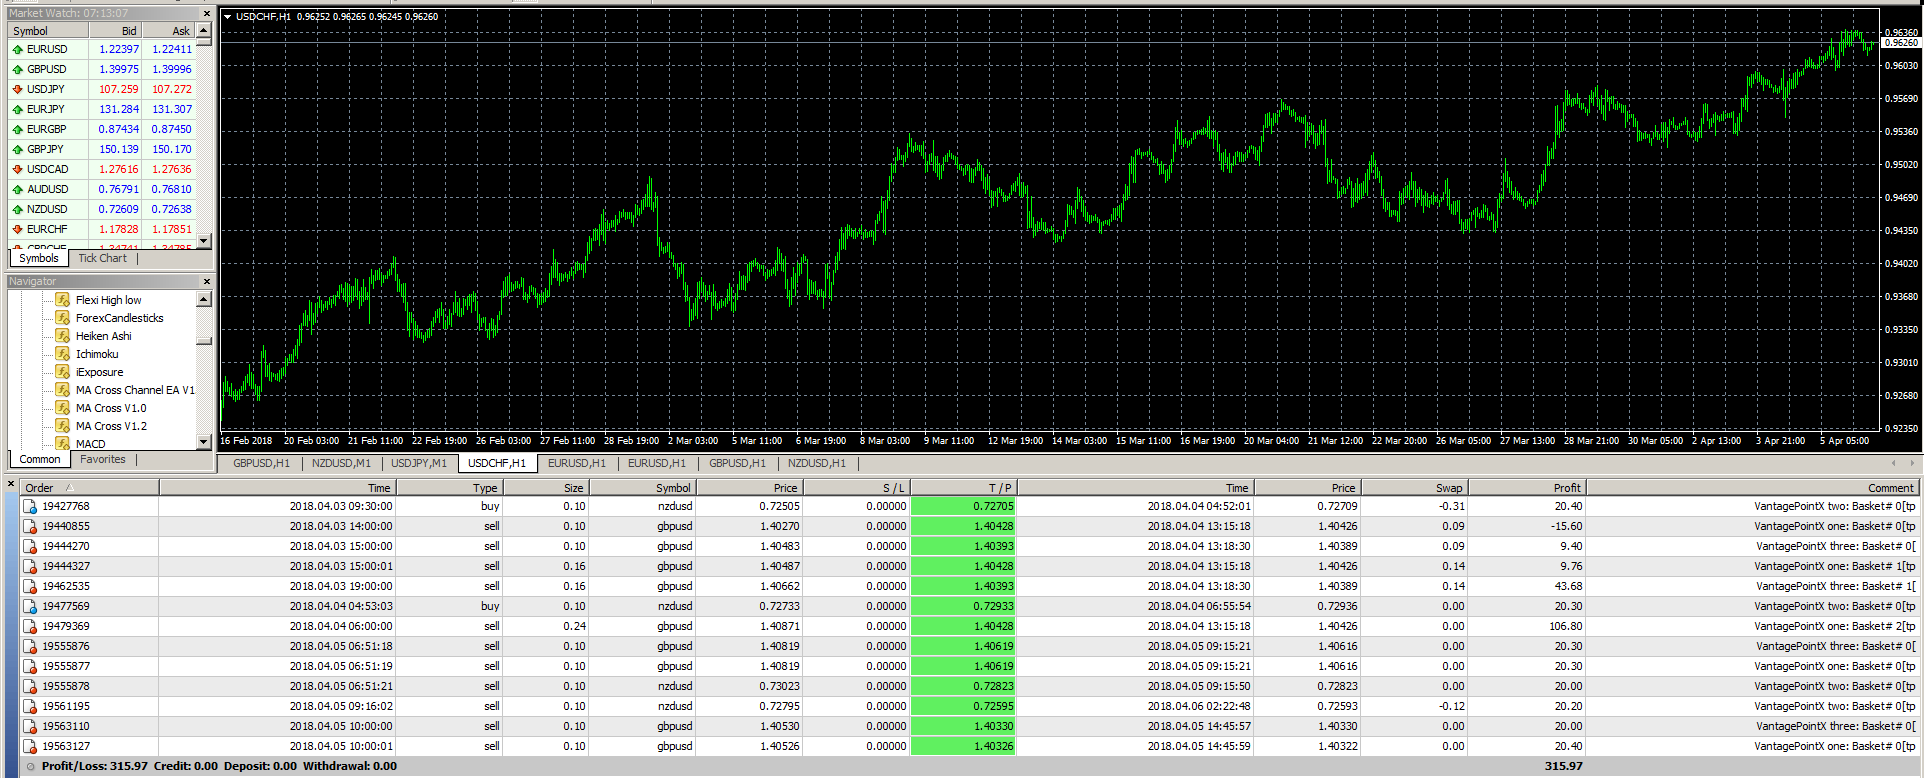Open the Favorites tab in Navigator
Image resolution: width=1924 pixels, height=778 pixels.
point(103,460)
